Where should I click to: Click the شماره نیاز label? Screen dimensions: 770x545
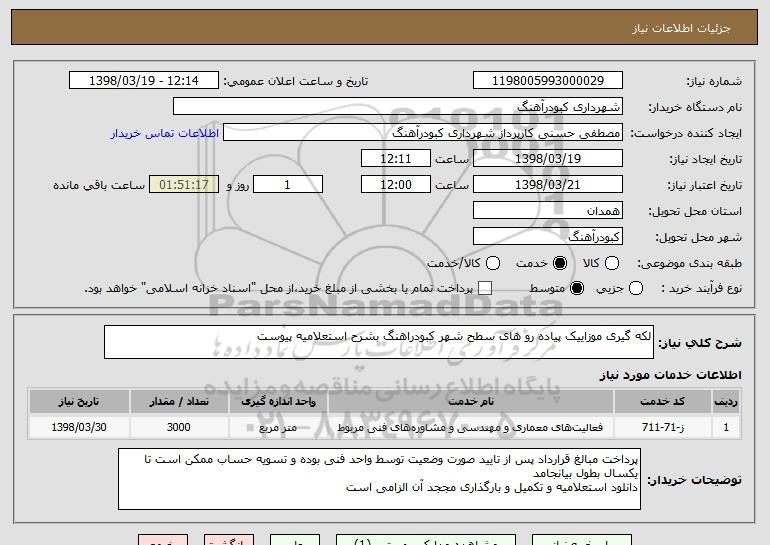714,81
